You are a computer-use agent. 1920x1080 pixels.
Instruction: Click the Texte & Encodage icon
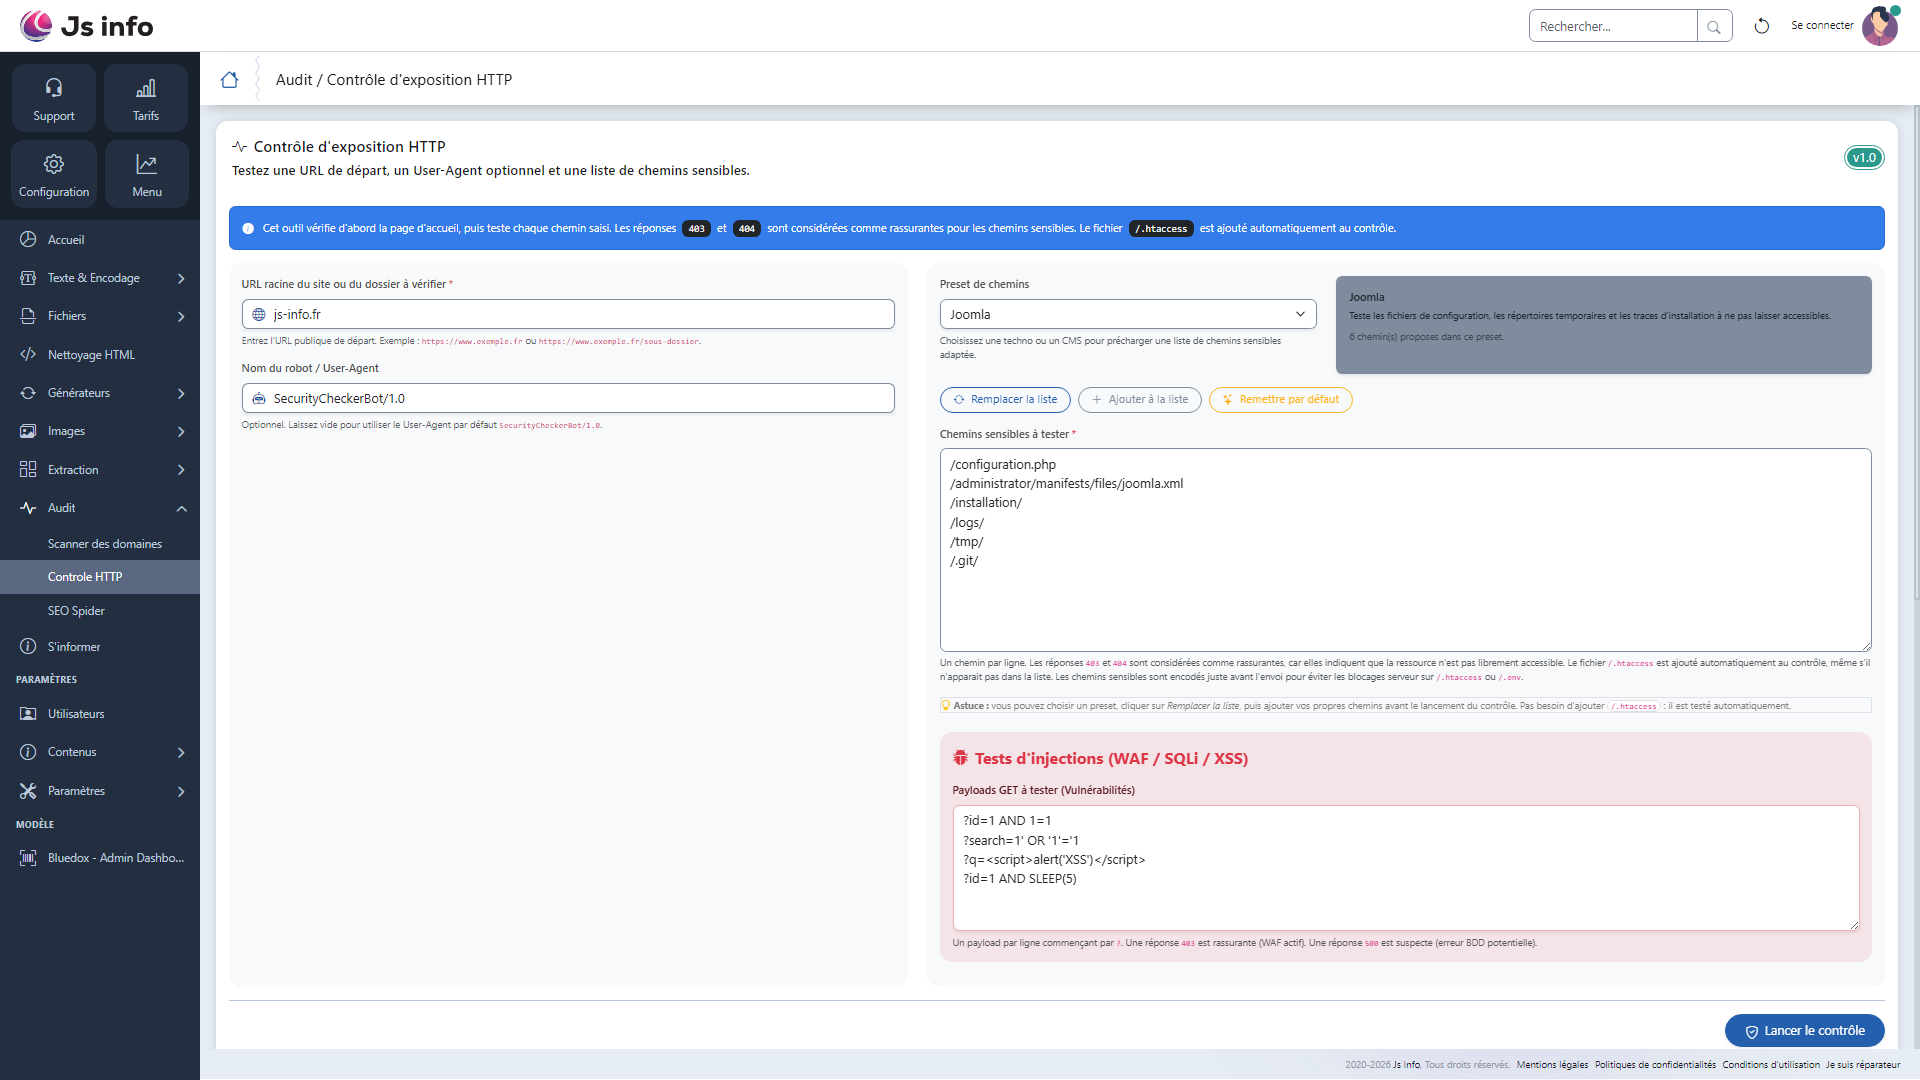(28, 278)
